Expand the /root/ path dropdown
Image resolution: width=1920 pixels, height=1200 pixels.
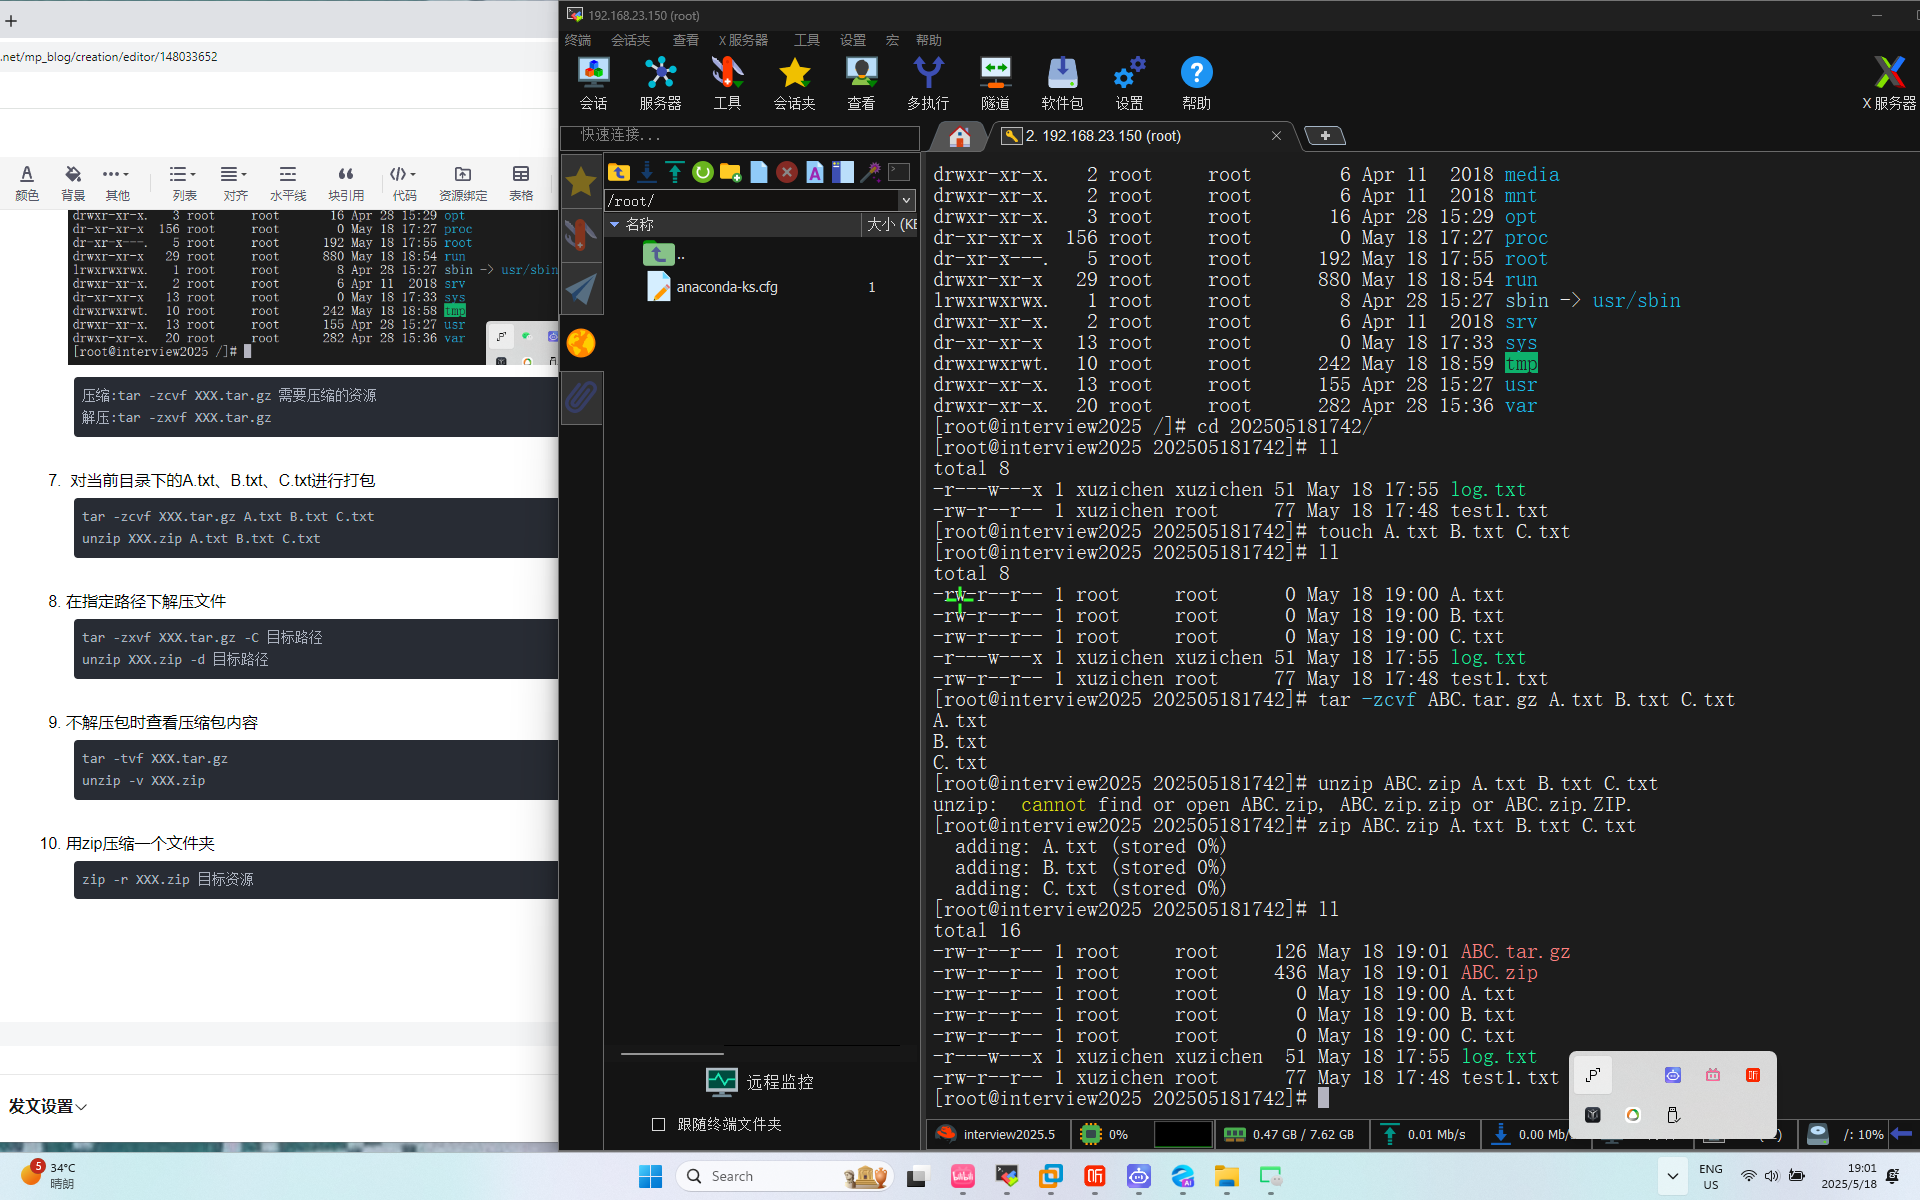[906, 200]
